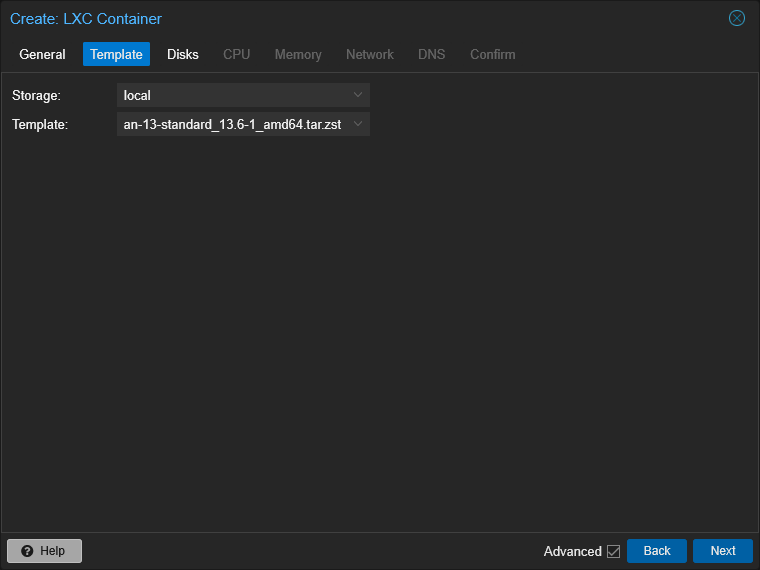Open the DNS tab
This screenshot has width=760, height=570.
(x=431, y=54)
